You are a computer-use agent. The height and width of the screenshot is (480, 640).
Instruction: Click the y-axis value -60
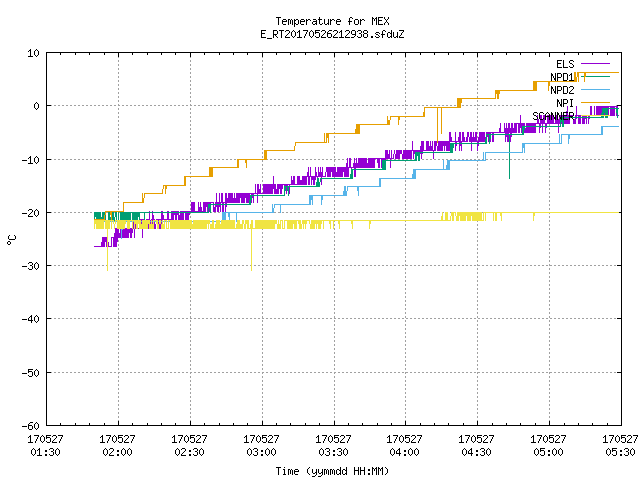point(31,426)
